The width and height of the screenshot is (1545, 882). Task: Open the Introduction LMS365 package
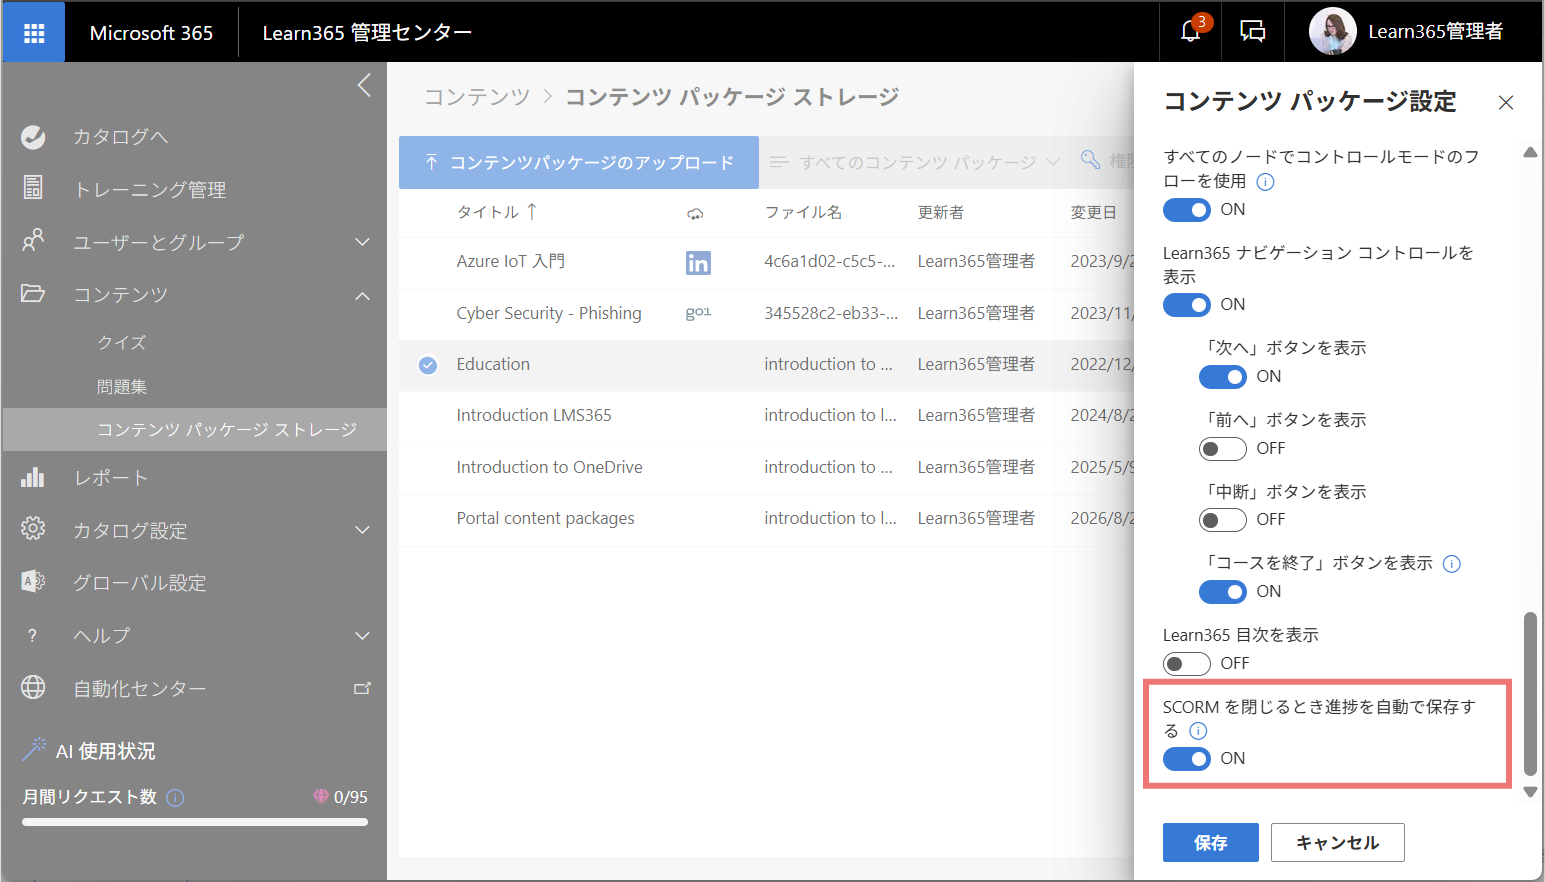coord(534,415)
